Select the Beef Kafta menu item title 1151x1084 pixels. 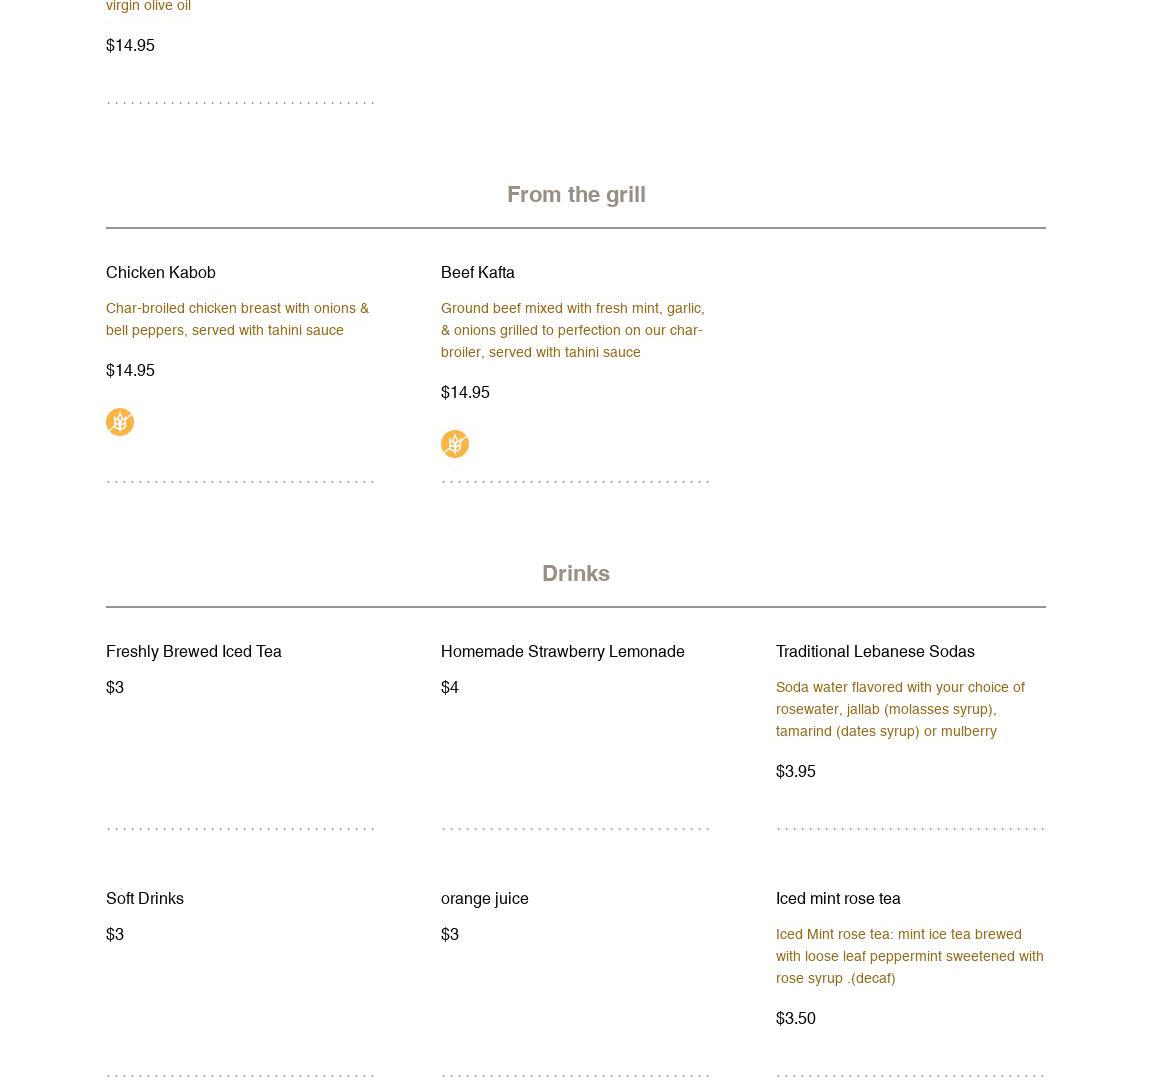point(478,272)
